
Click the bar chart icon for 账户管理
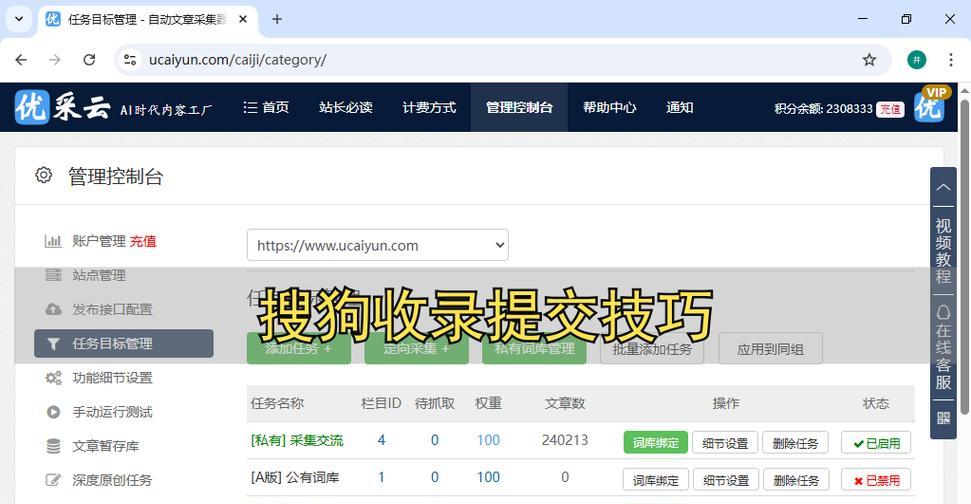click(x=53, y=241)
